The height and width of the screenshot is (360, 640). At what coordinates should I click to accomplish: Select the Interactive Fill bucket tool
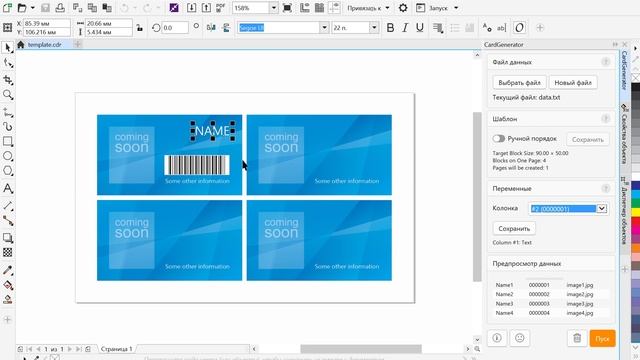8,285
